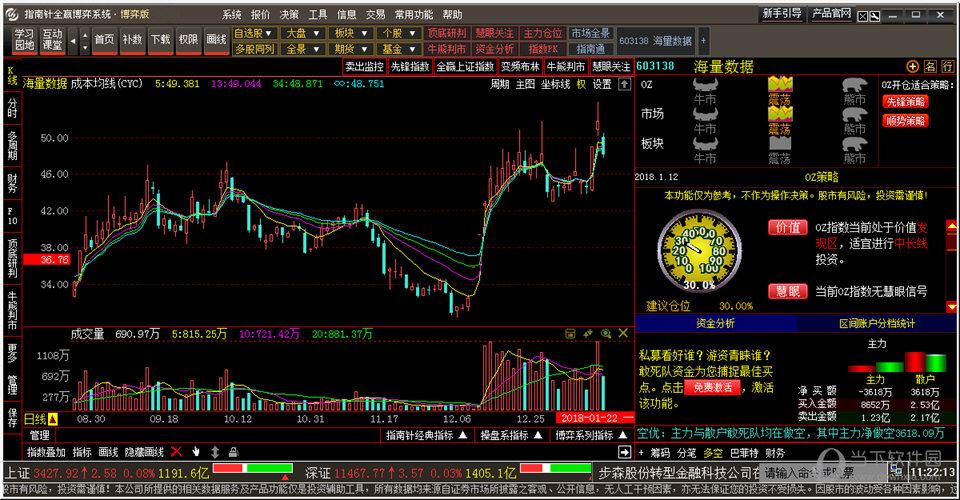The image size is (960, 500).
Task: Click the 先锋策略 red button
Action: (906, 102)
